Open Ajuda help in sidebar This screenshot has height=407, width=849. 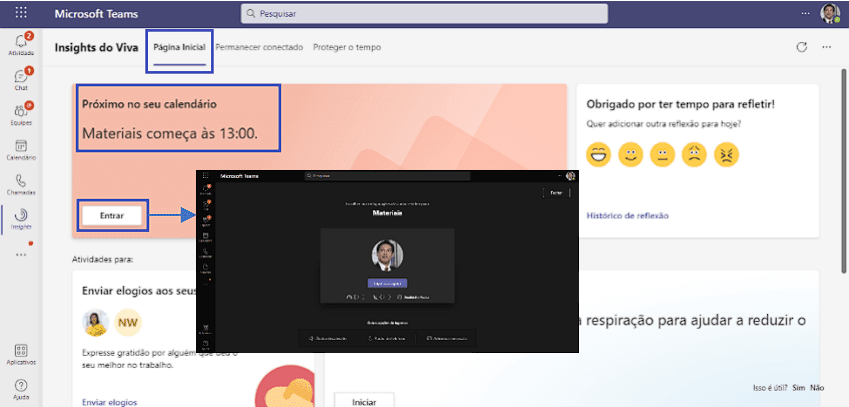tap(22, 389)
